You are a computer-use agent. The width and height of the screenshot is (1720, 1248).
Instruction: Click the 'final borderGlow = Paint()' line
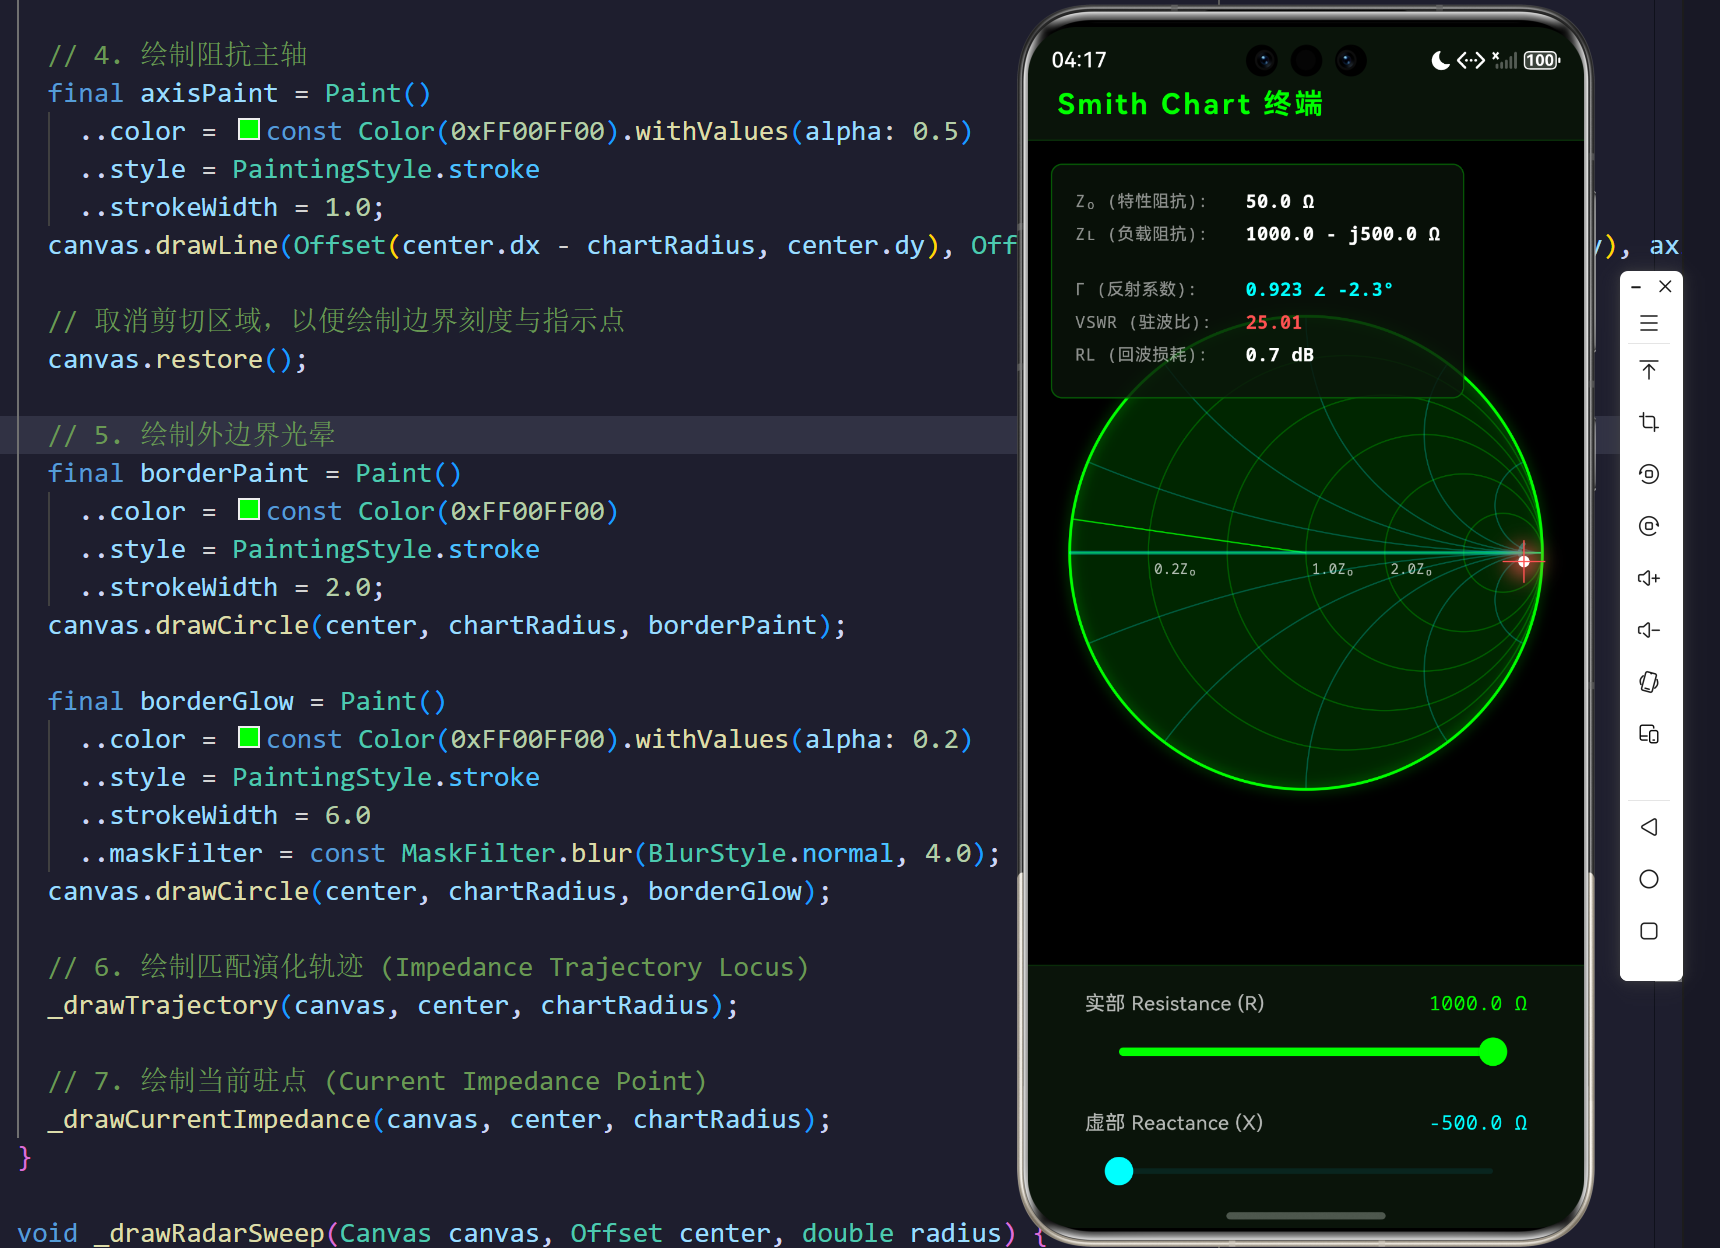[247, 701]
